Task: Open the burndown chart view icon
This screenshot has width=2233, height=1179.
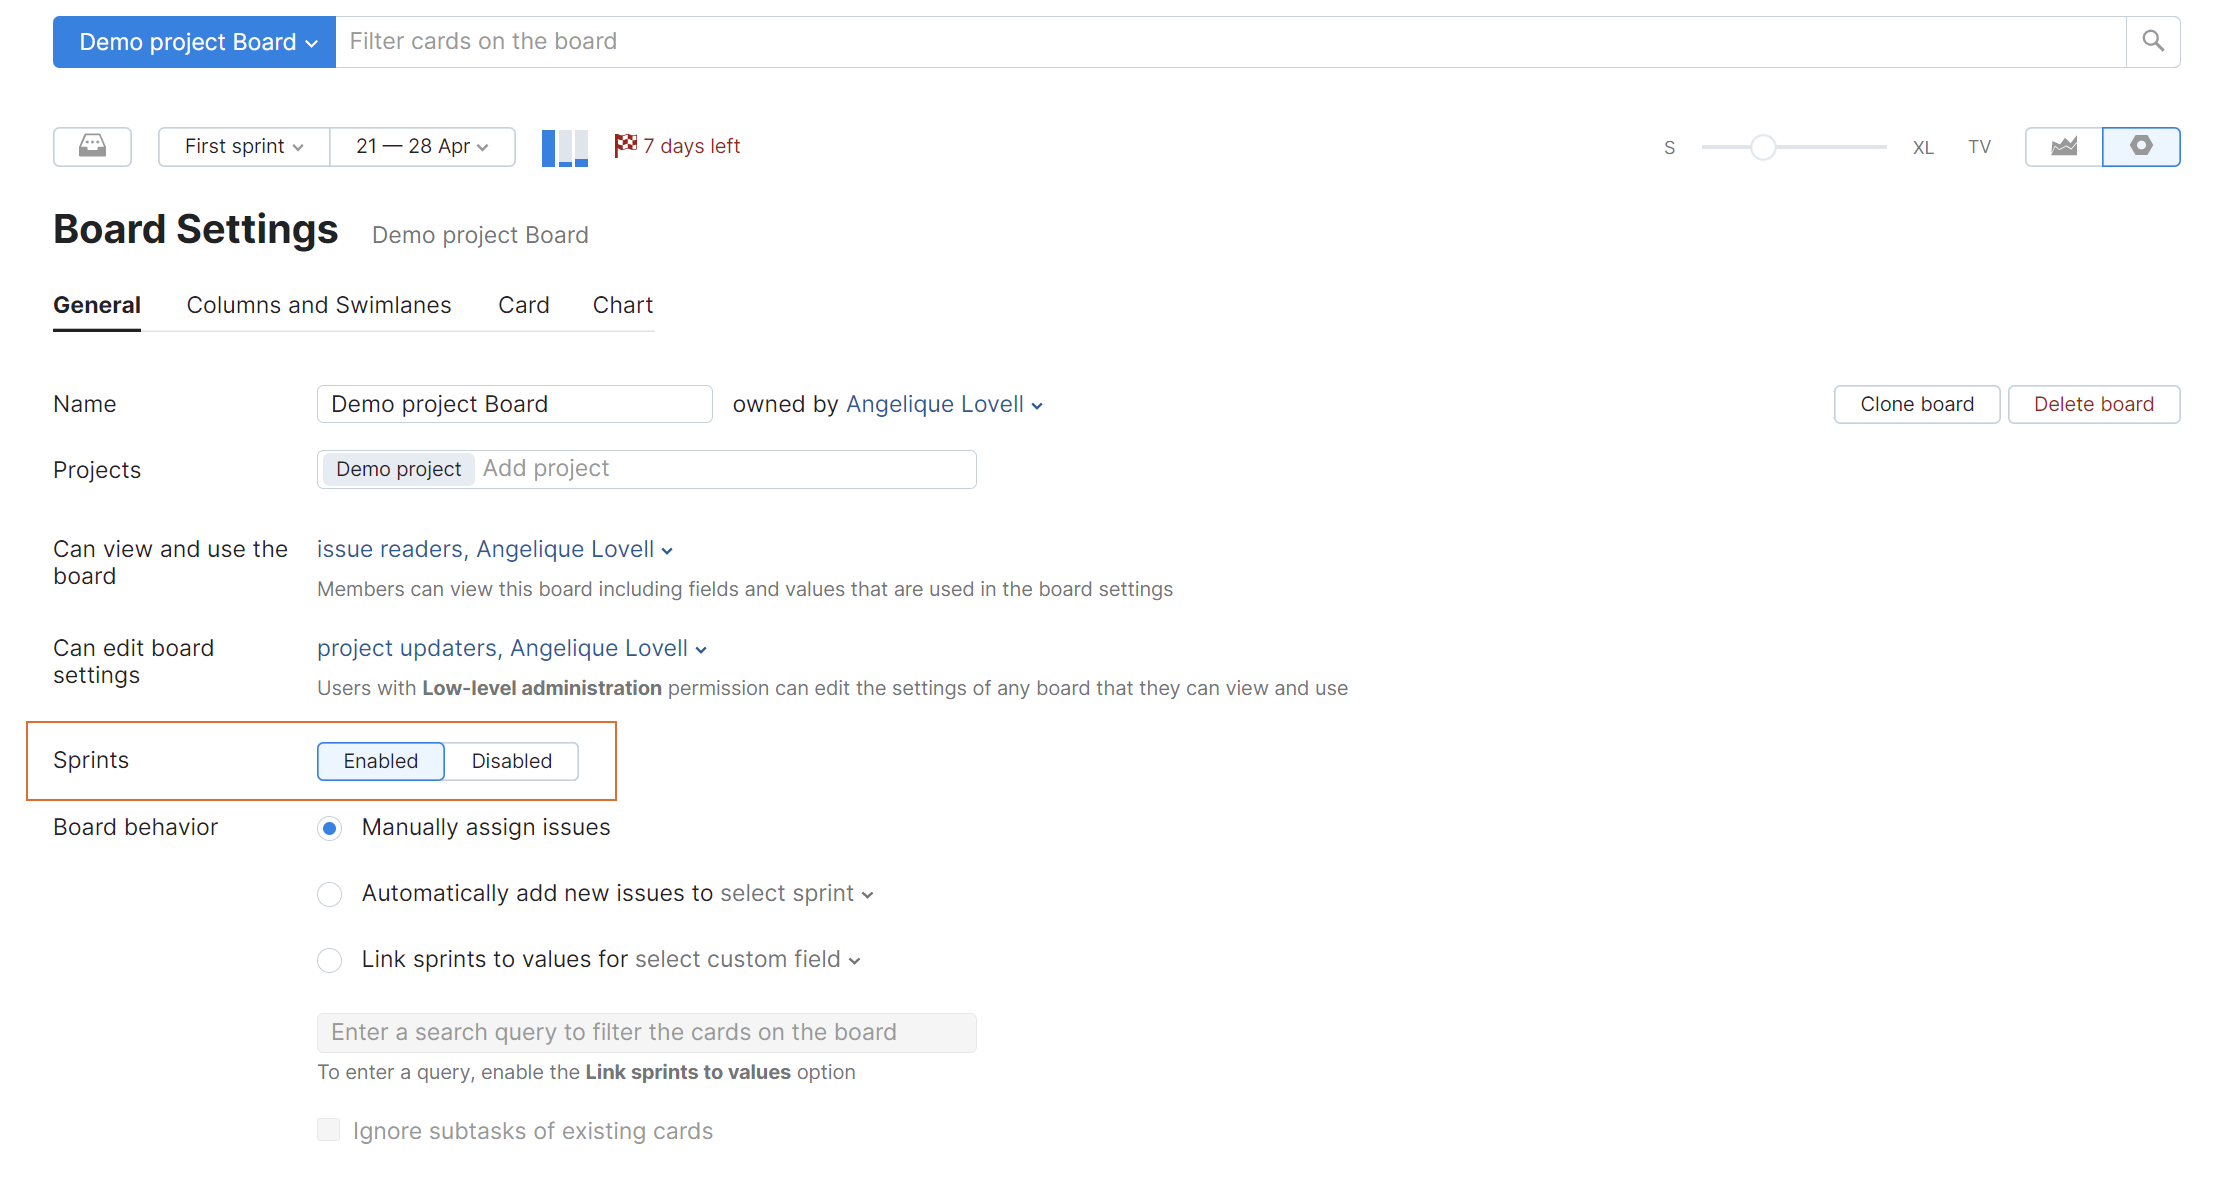Action: (x=2063, y=146)
